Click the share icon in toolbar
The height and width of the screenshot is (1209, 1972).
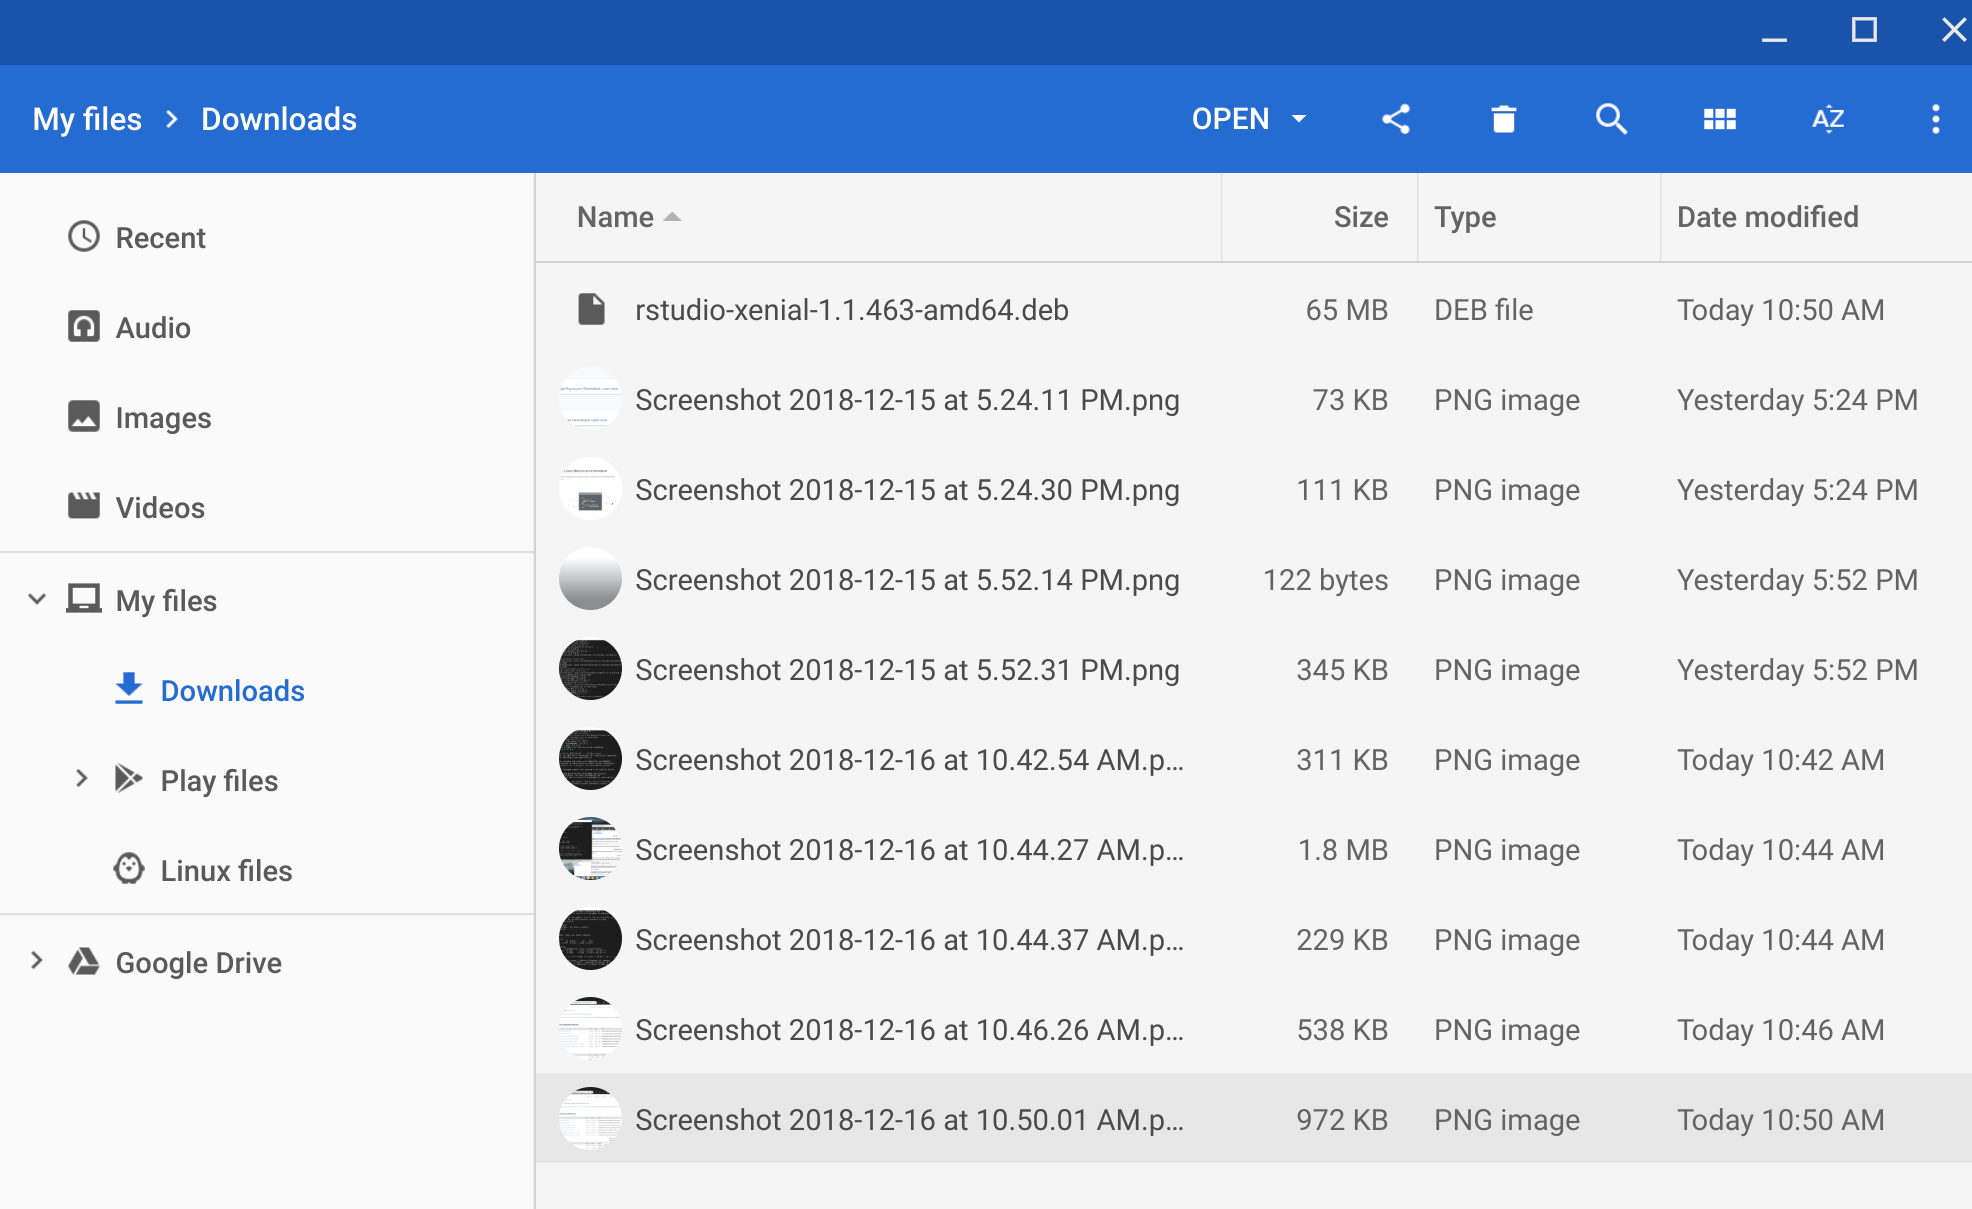(x=1396, y=119)
